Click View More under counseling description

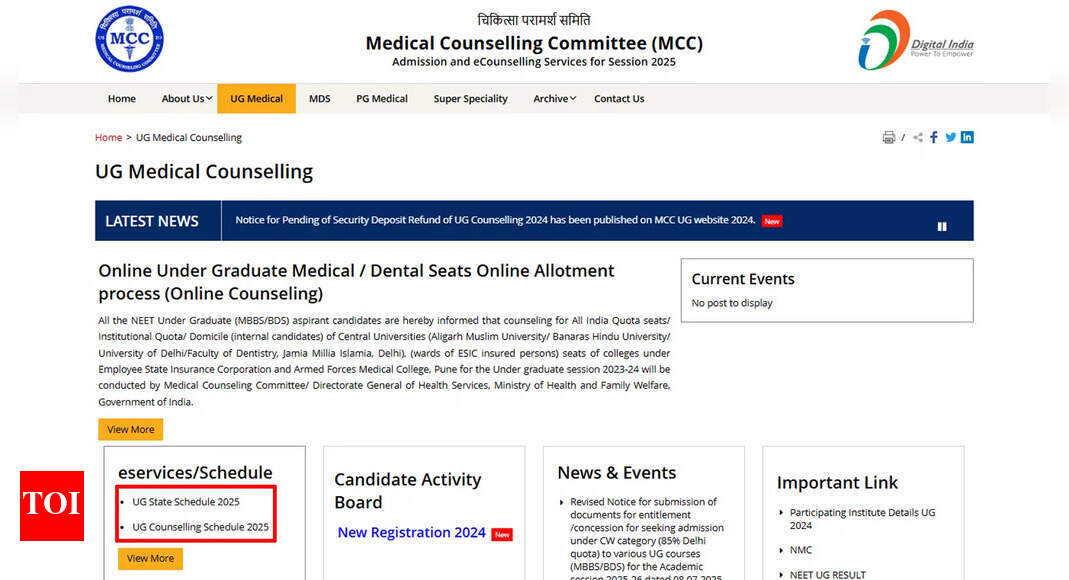[x=130, y=429]
